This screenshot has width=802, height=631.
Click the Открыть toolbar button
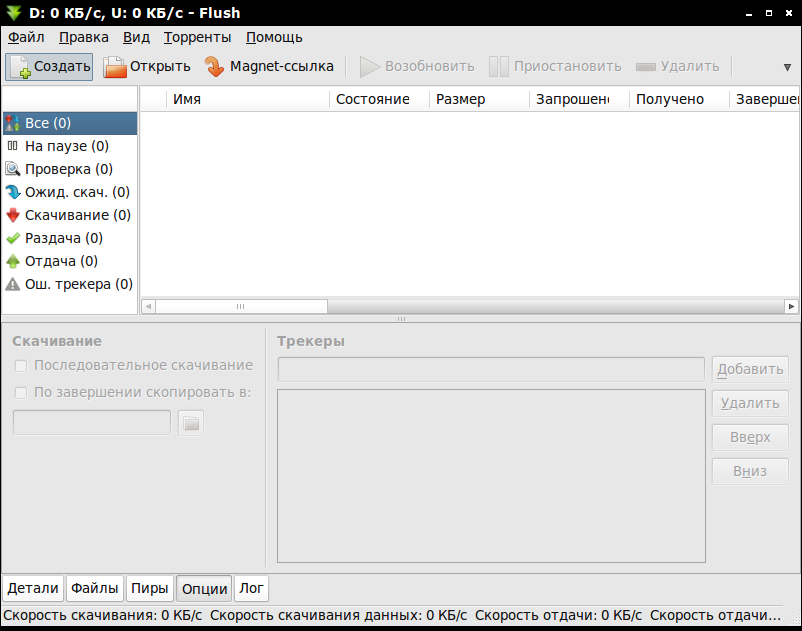(146, 66)
